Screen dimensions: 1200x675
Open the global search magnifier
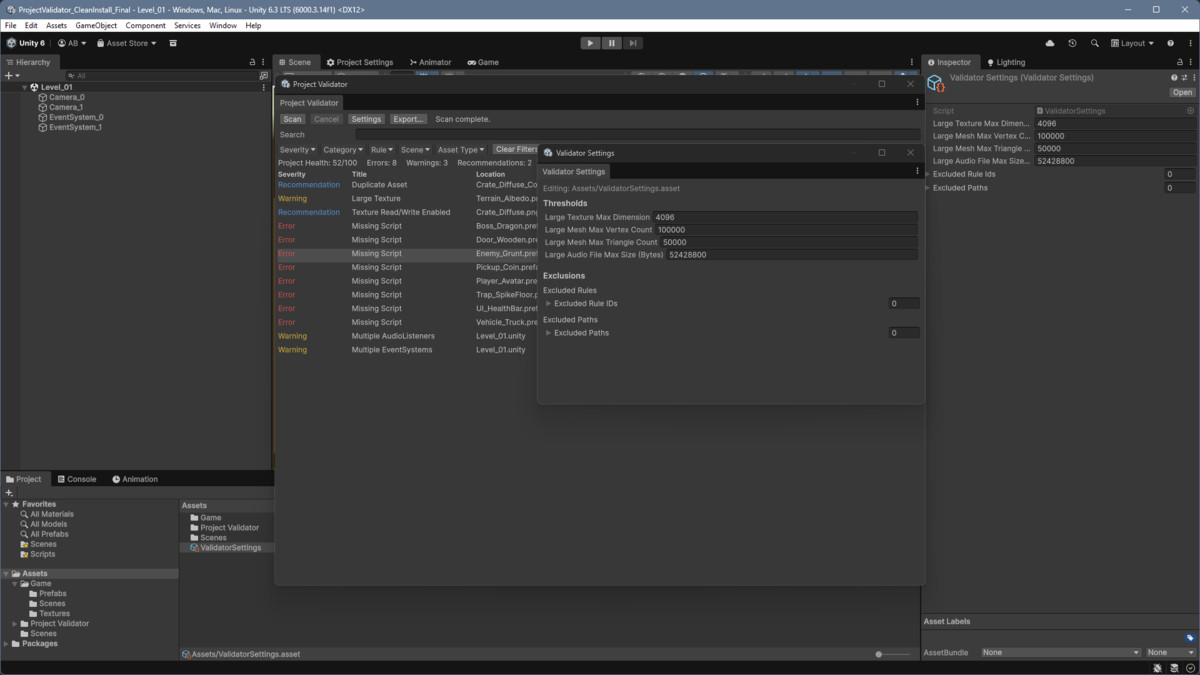1094,43
